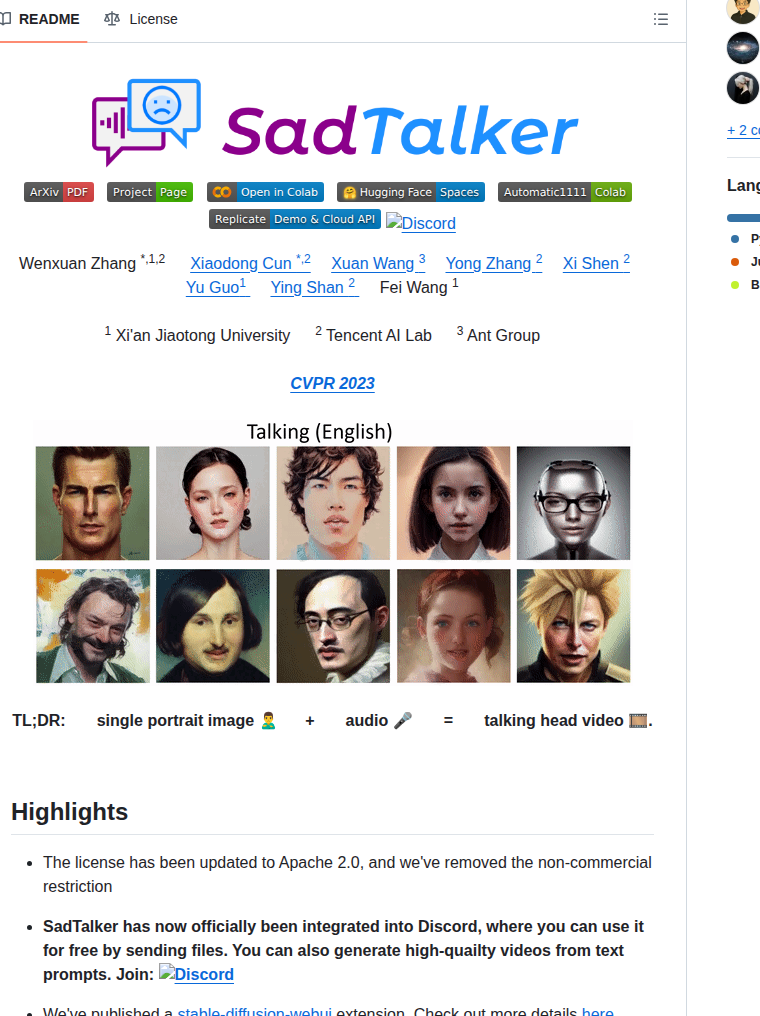
Task: Click the Discord link beside Replicate badge
Action: point(421,223)
